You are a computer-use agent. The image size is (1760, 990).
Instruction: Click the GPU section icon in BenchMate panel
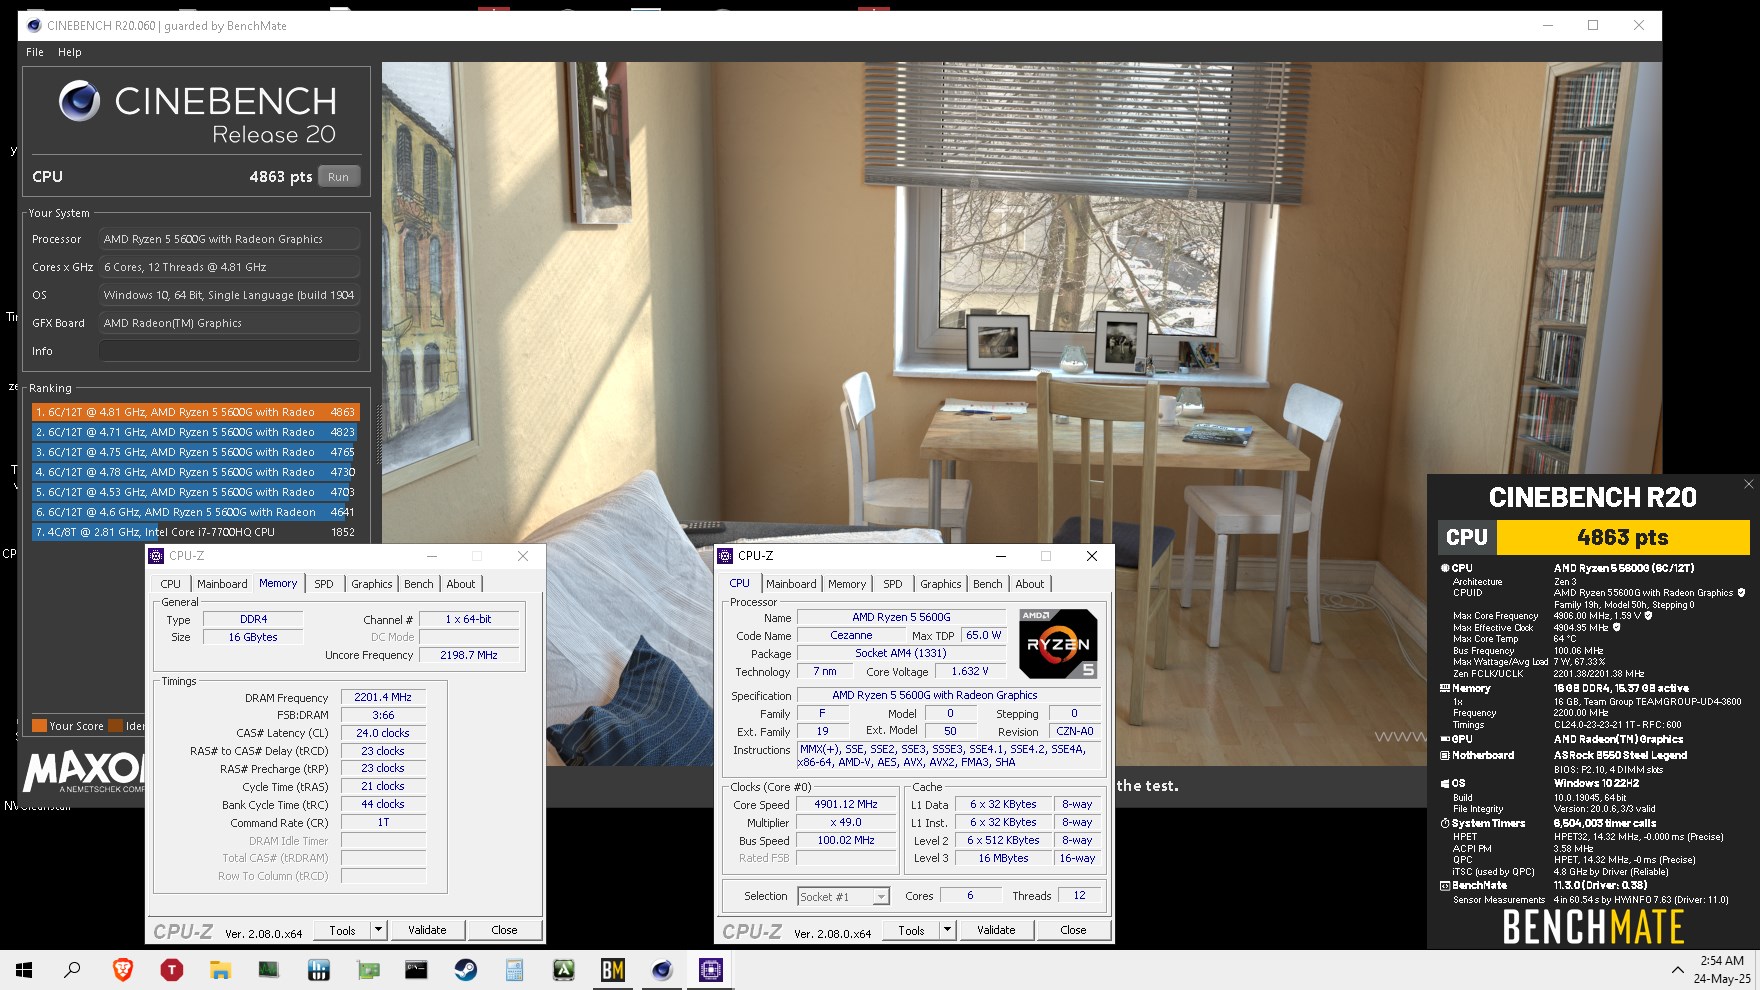click(x=1444, y=739)
